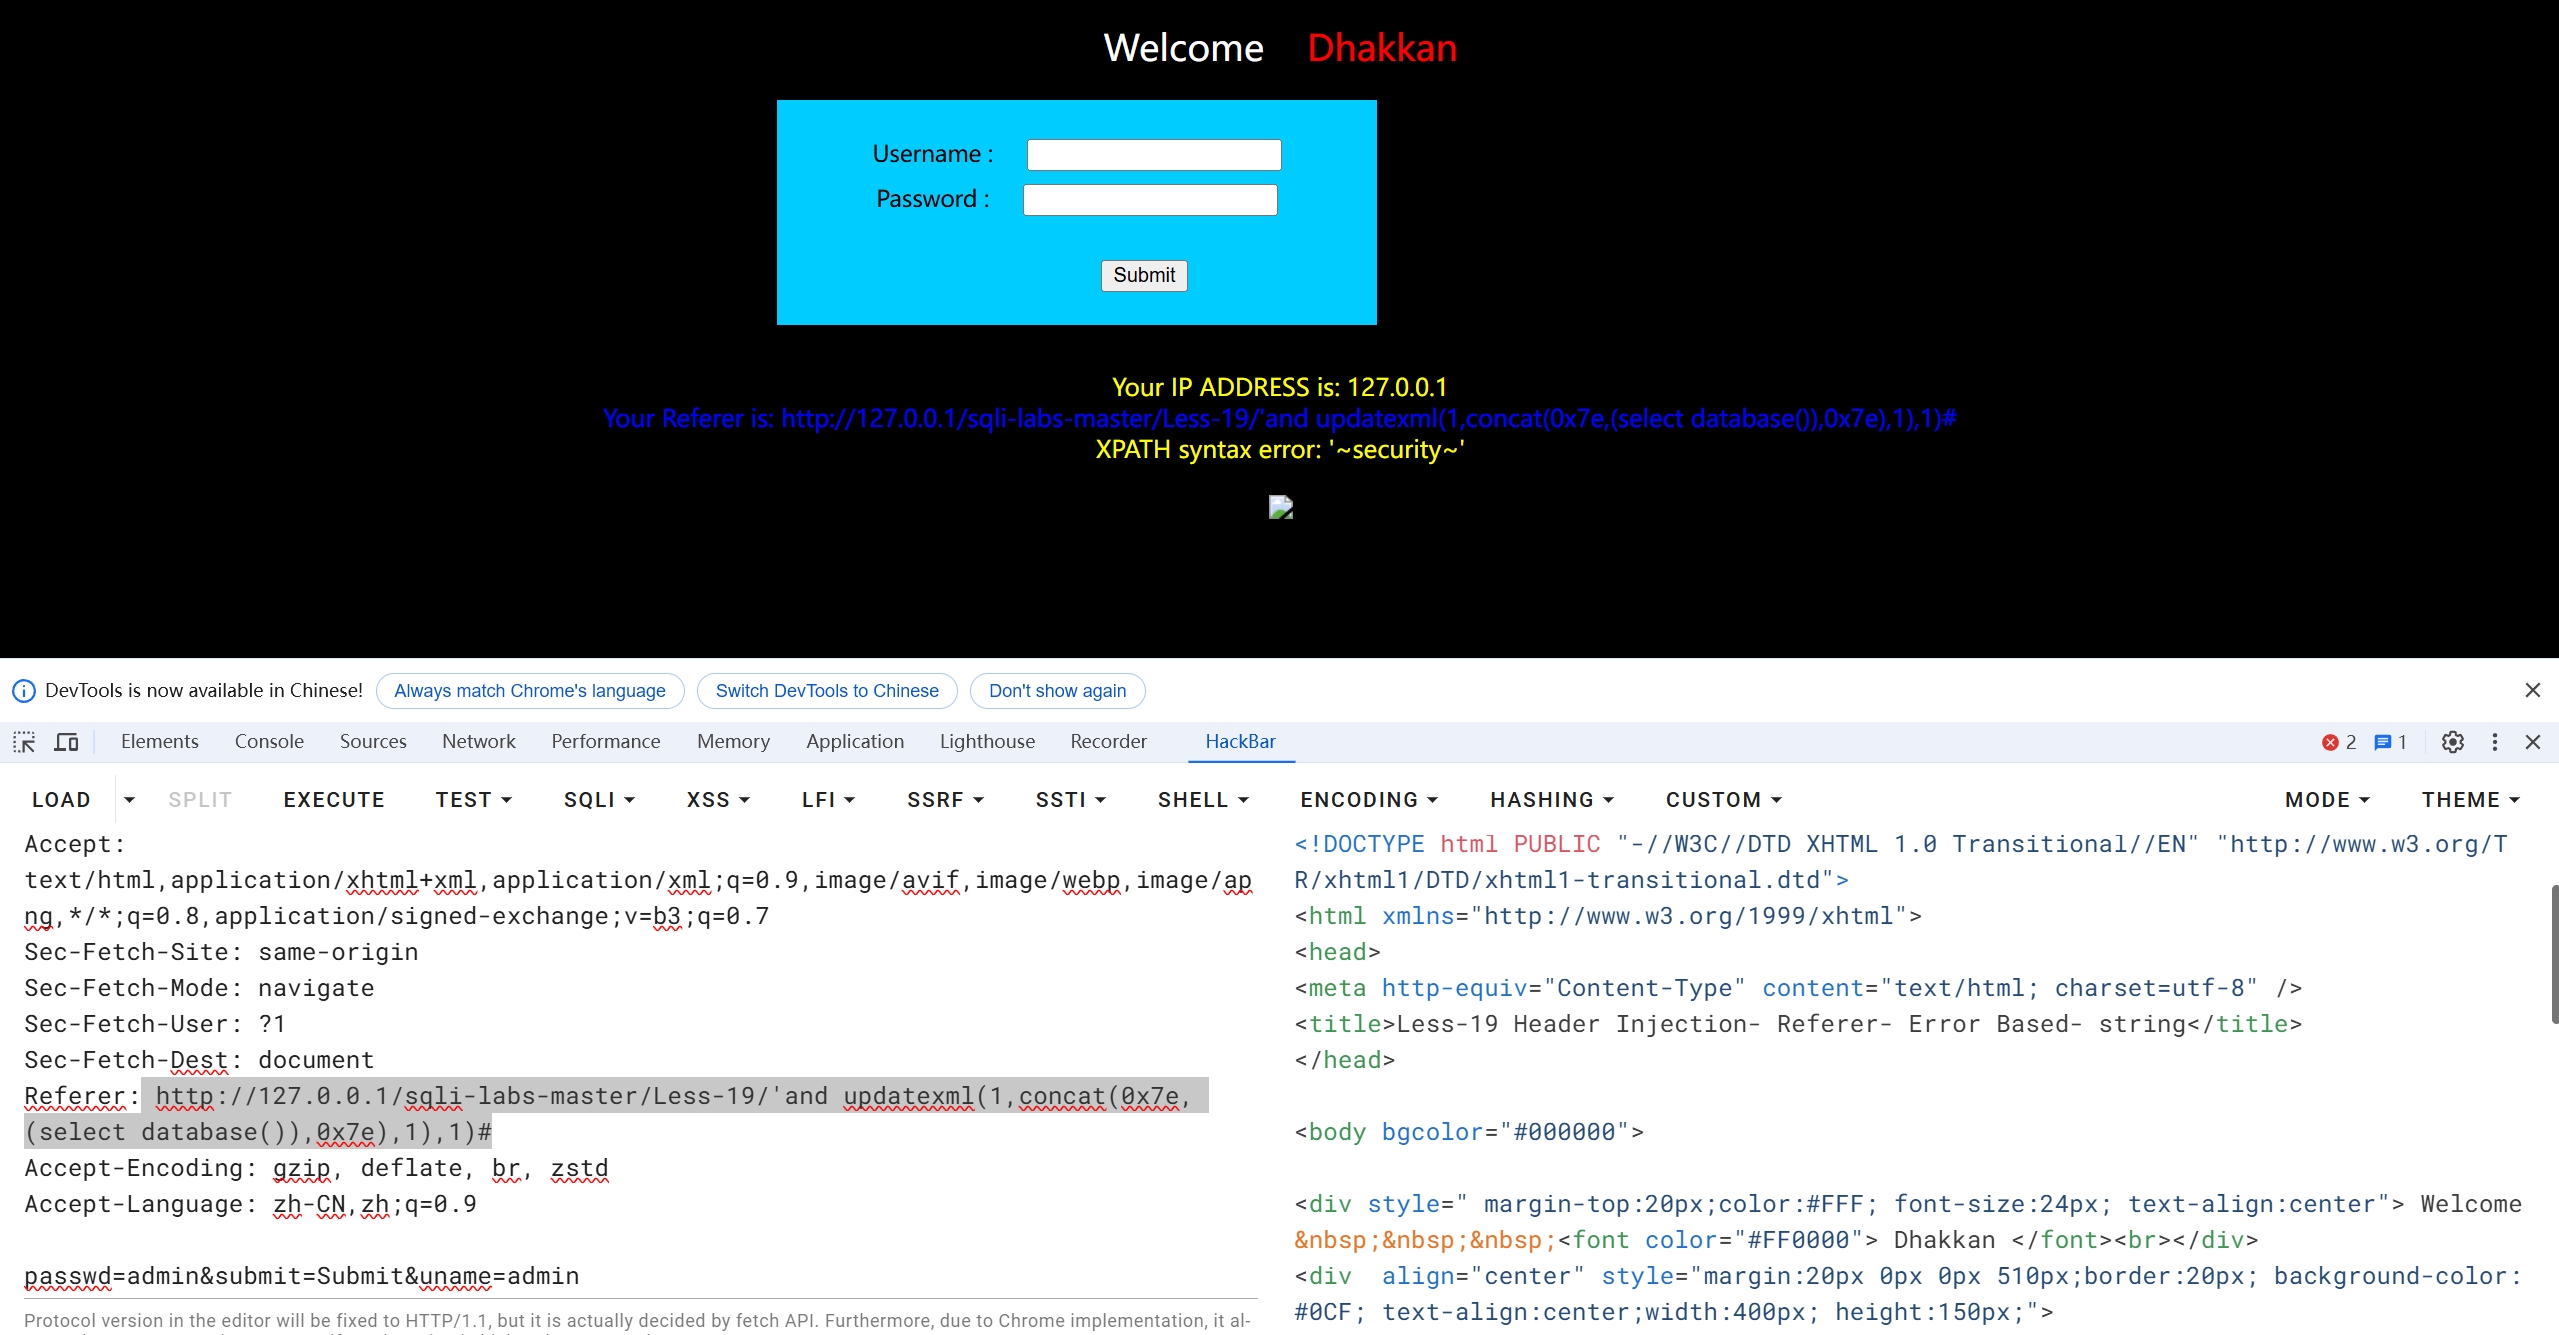Screen dimensions: 2559x1335
Task: Dismiss the DevTools language notification bar
Action: click(x=2532, y=690)
